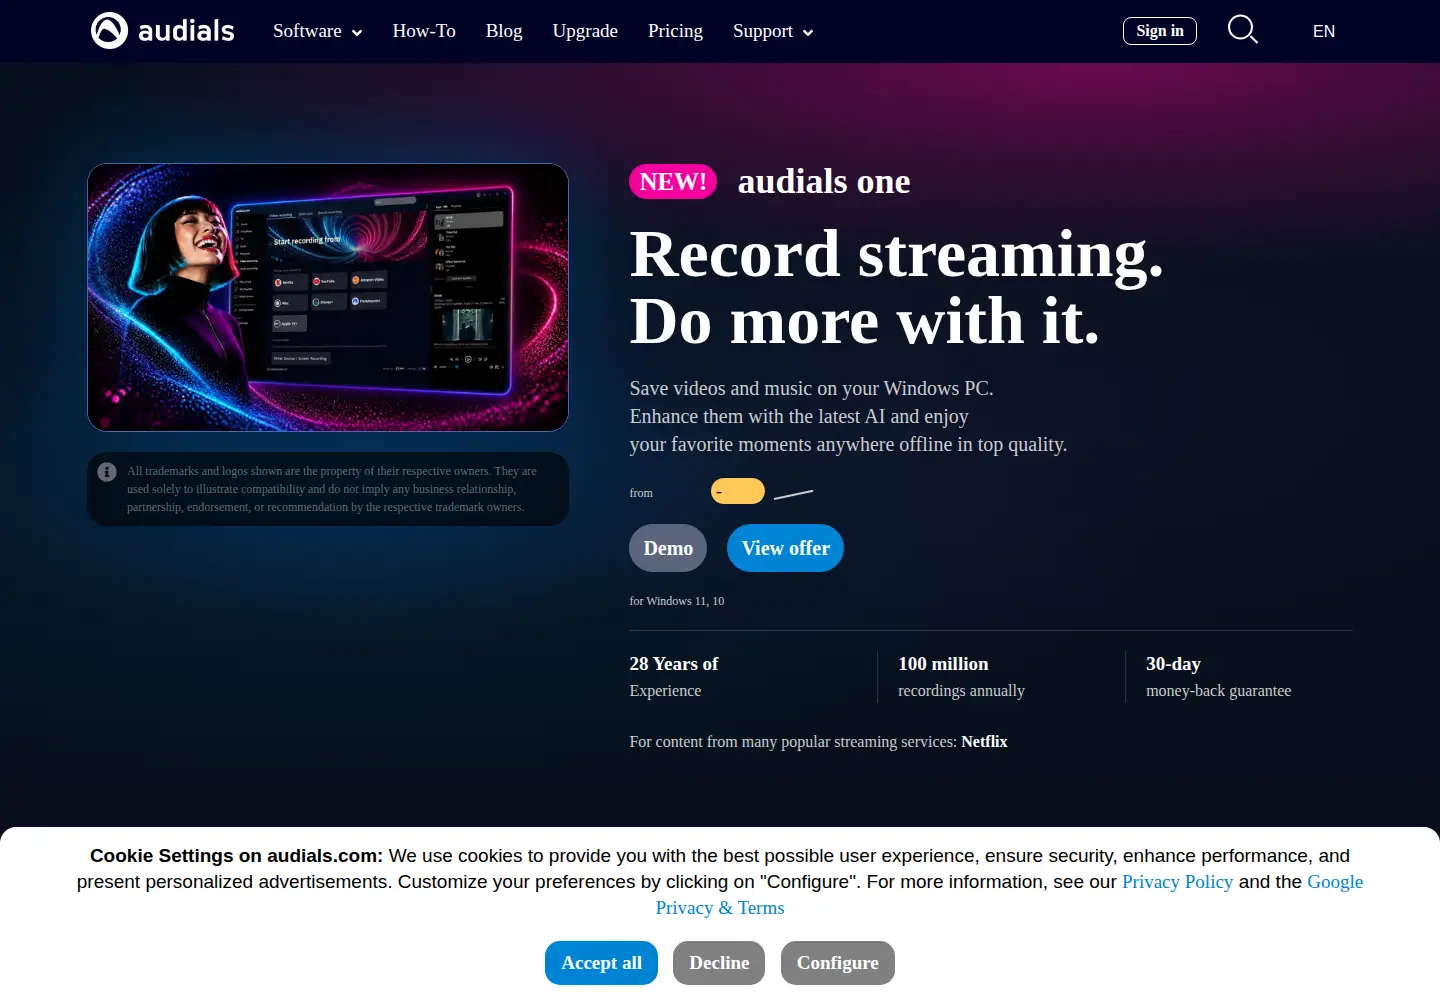Open the Configure cookie settings
The height and width of the screenshot is (1000, 1440).
tap(837, 963)
